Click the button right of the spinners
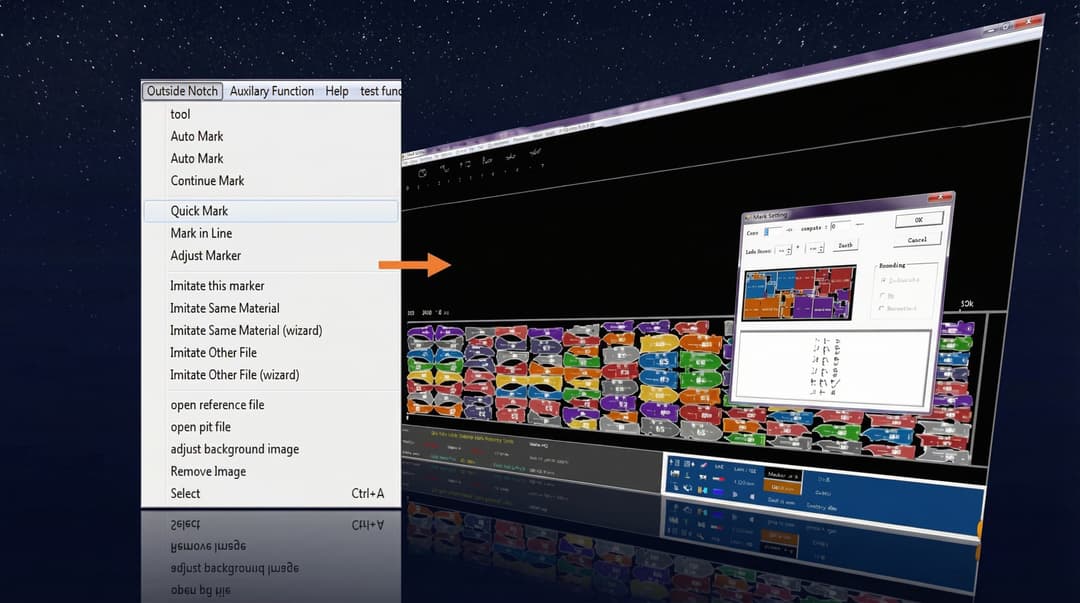1080x603 pixels. 845,245
